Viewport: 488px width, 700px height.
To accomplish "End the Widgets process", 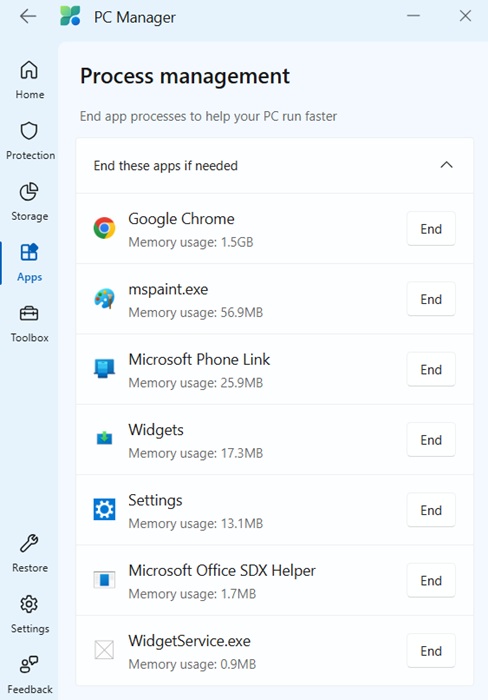I will tap(431, 440).
